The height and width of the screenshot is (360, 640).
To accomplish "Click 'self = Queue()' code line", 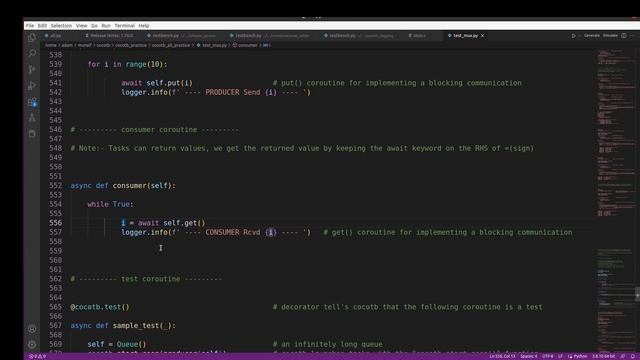I will (117, 344).
